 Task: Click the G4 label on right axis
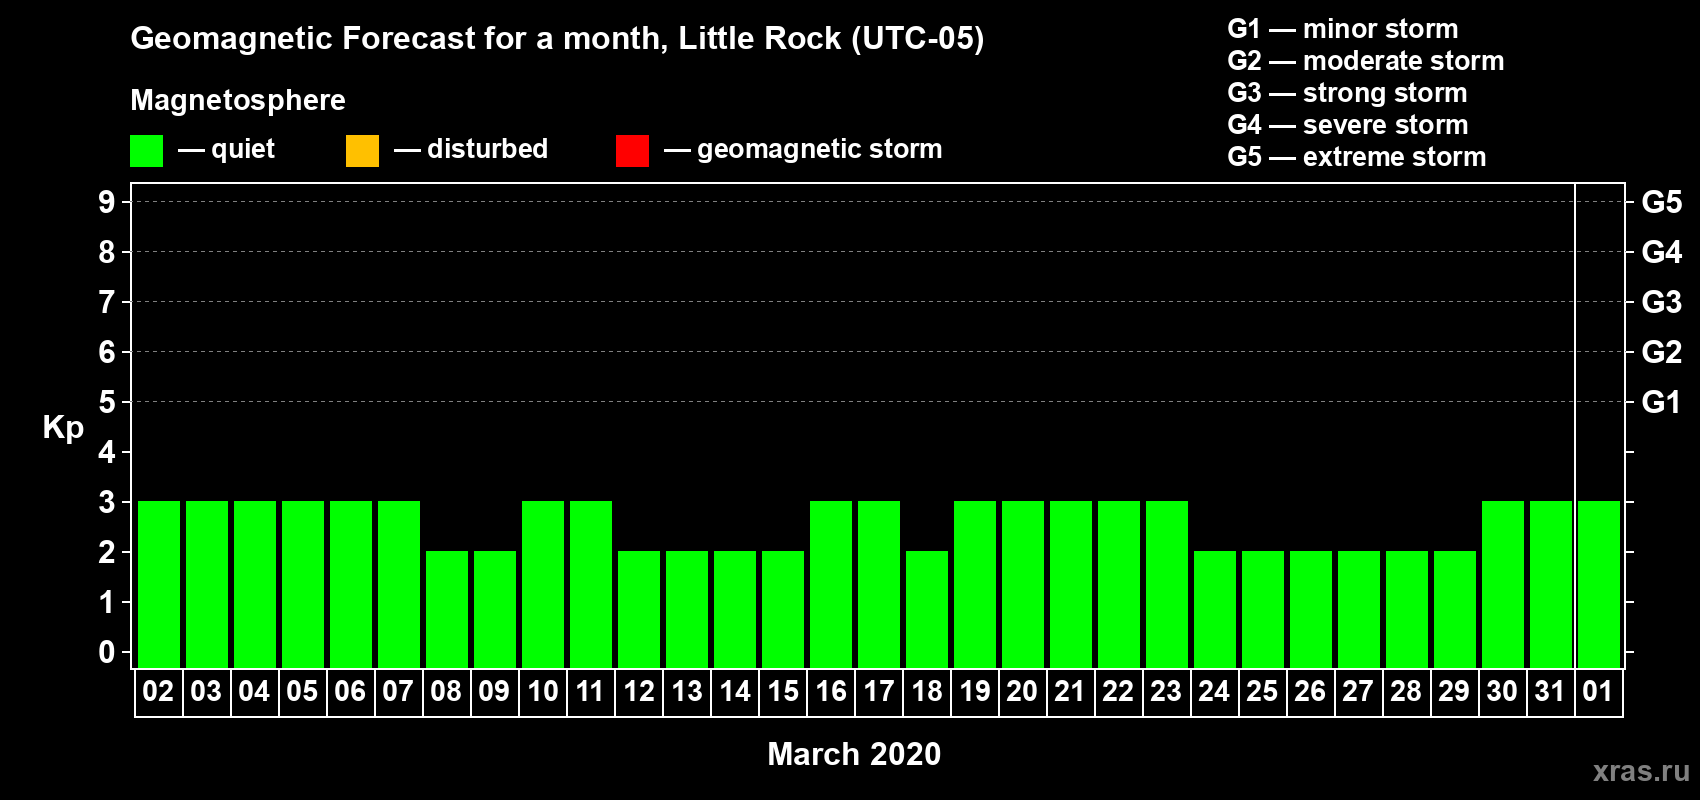[1662, 252]
